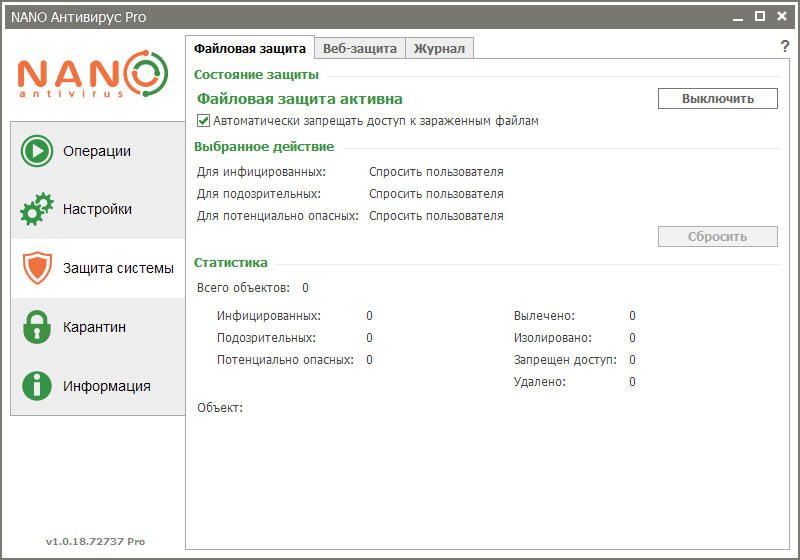Click the Сбросить button
Image resolution: width=800 pixels, height=560 pixels.
(x=717, y=237)
